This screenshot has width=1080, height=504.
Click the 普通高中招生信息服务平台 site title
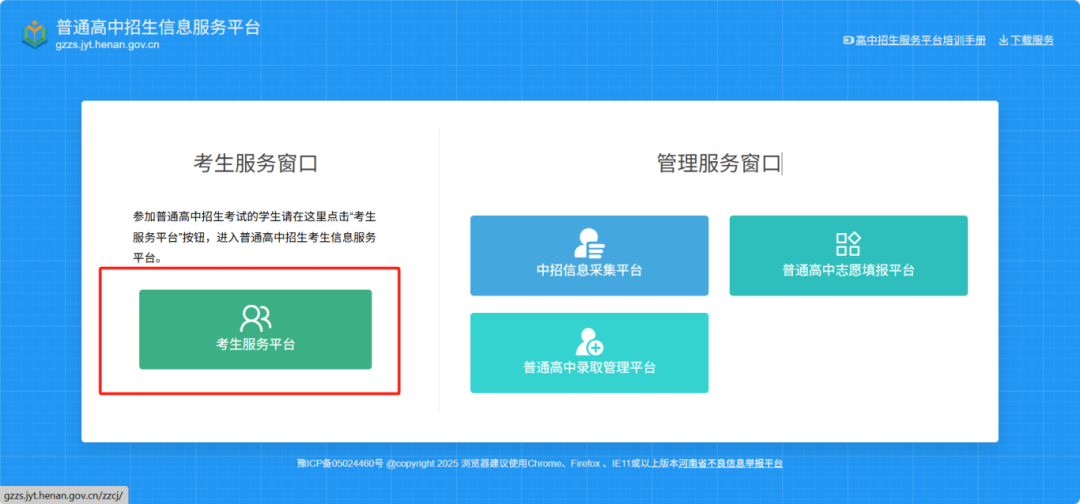point(158,27)
